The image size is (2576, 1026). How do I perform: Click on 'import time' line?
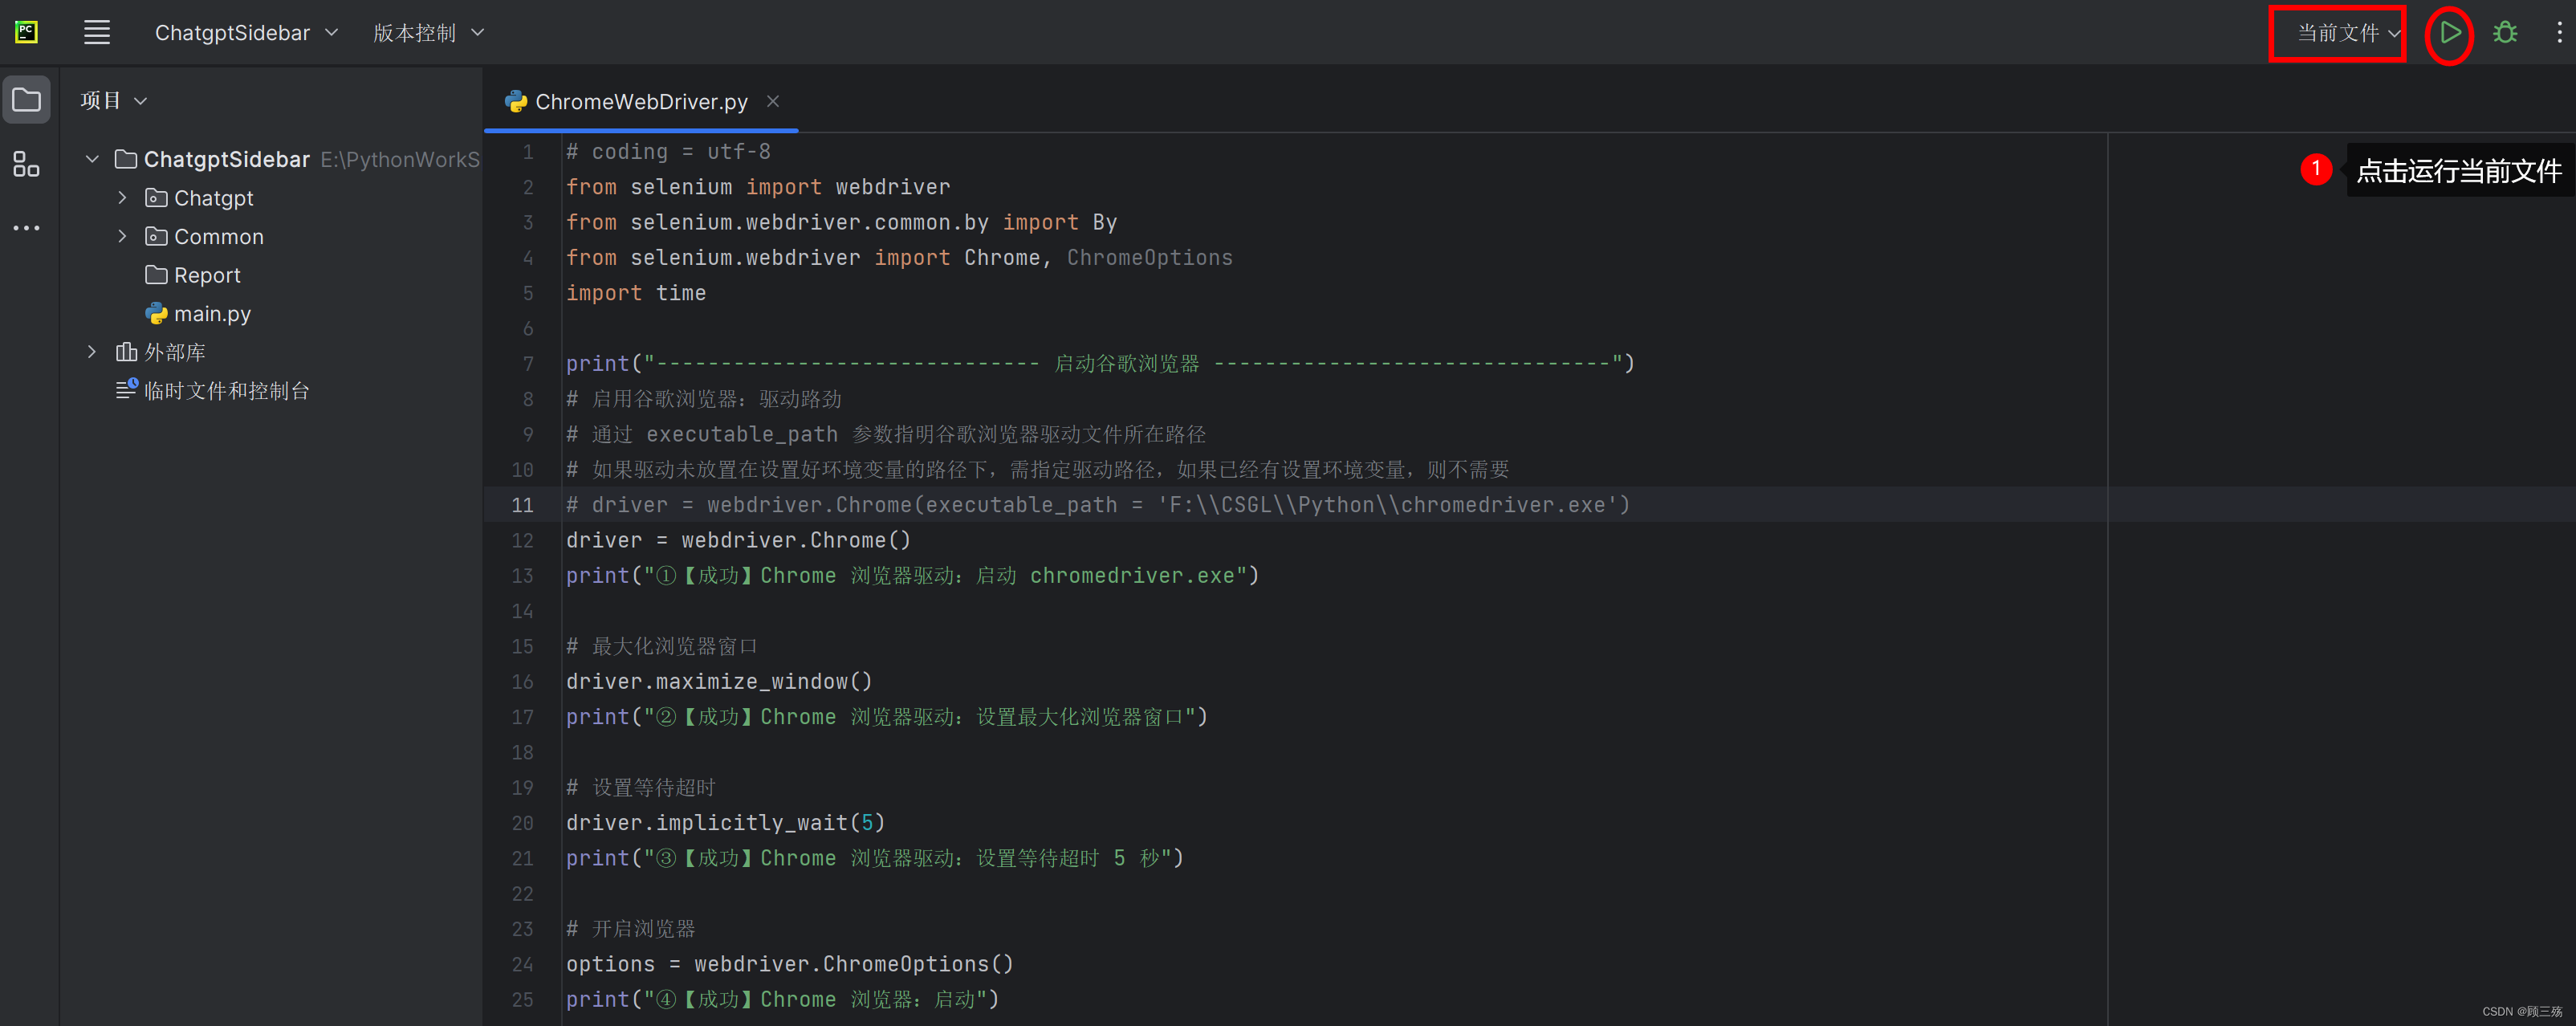(x=636, y=293)
